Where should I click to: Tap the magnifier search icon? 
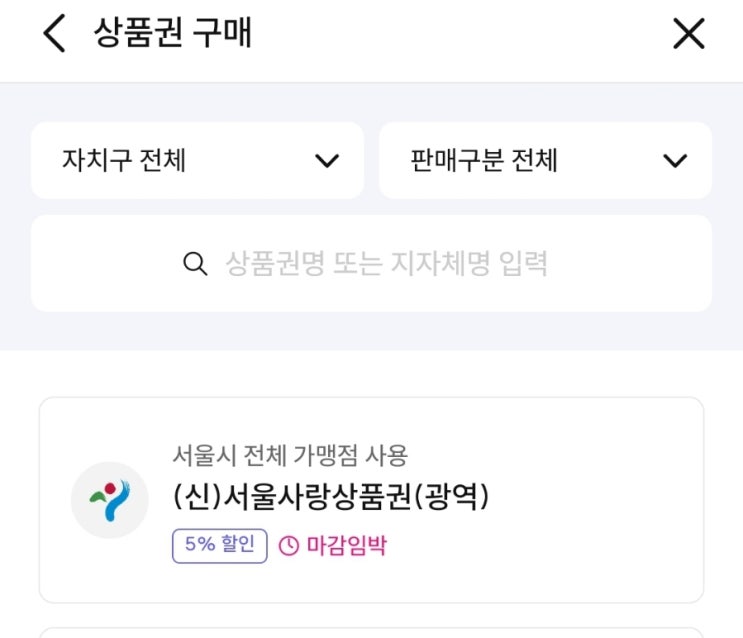click(195, 264)
